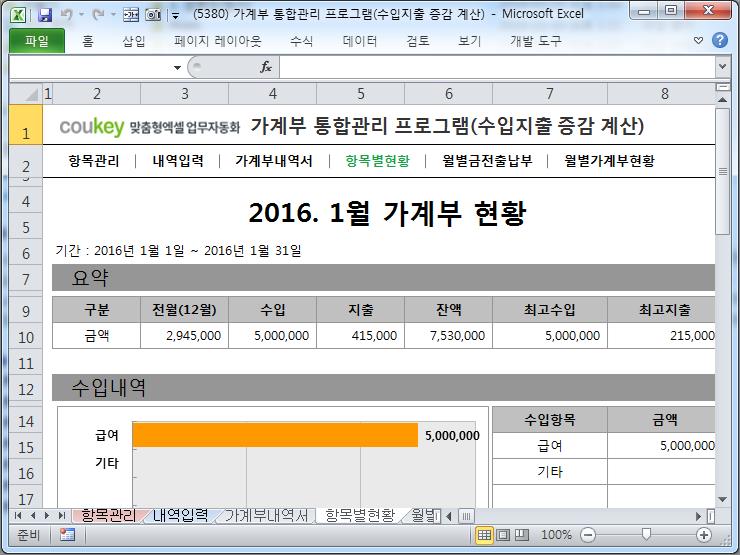740x555 pixels.
Task: Expand the Name Box dropdown arrow
Action: coord(177,67)
